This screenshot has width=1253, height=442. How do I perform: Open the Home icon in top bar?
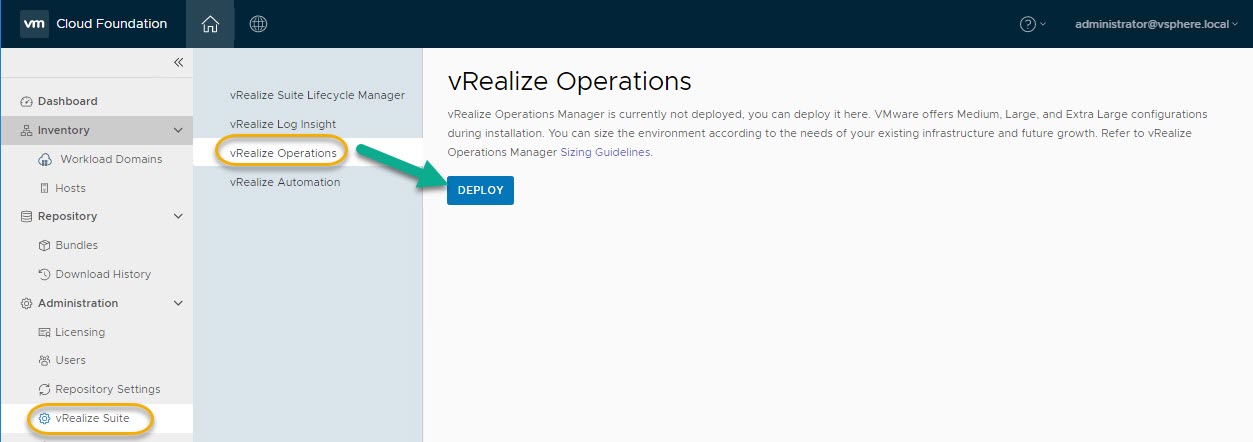pyautogui.click(x=210, y=24)
